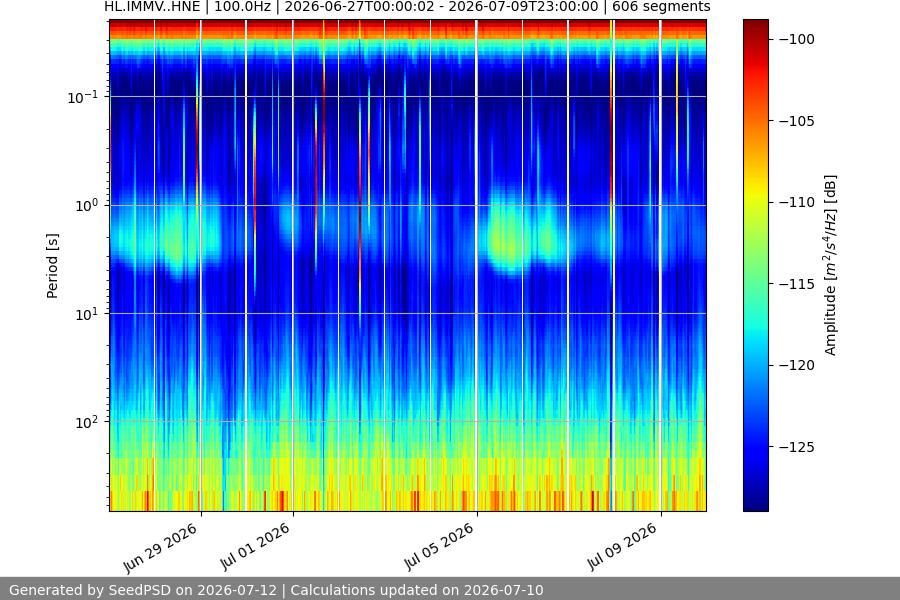
Task: Click the Amplitude [dB] colorbar label
Action: [831, 265]
